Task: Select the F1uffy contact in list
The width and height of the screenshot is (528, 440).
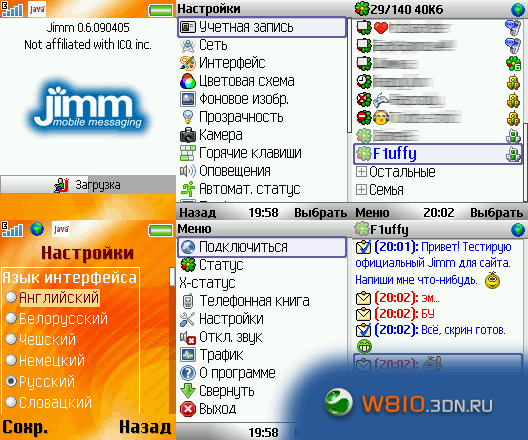Action: (x=438, y=154)
